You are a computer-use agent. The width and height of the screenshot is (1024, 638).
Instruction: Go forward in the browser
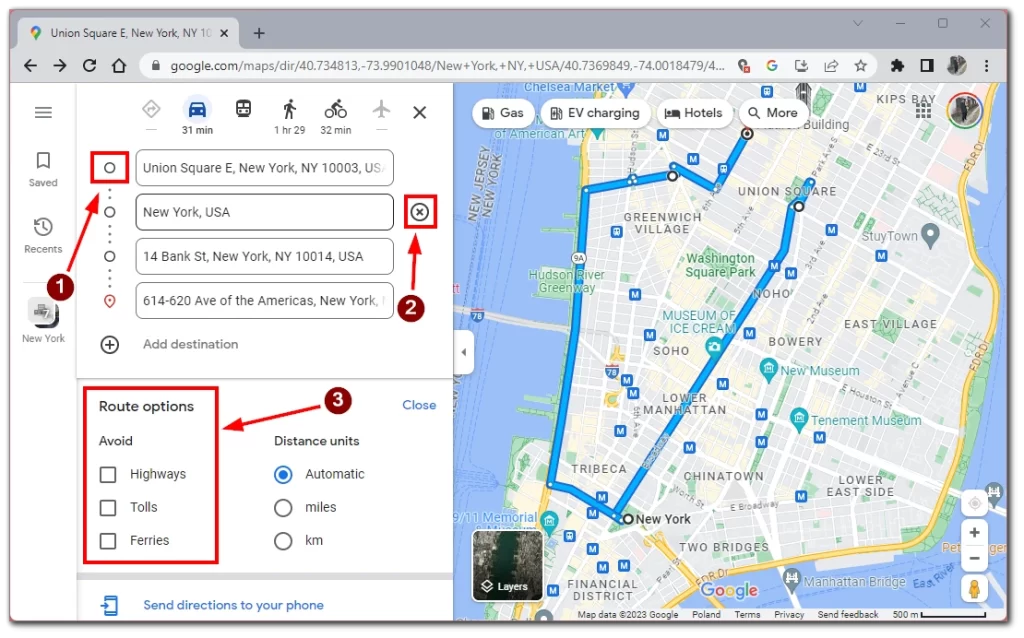[59, 65]
